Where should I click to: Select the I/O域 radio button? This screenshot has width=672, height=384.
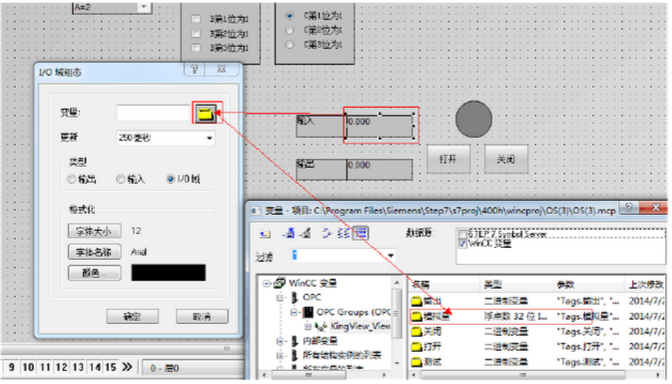click(171, 179)
